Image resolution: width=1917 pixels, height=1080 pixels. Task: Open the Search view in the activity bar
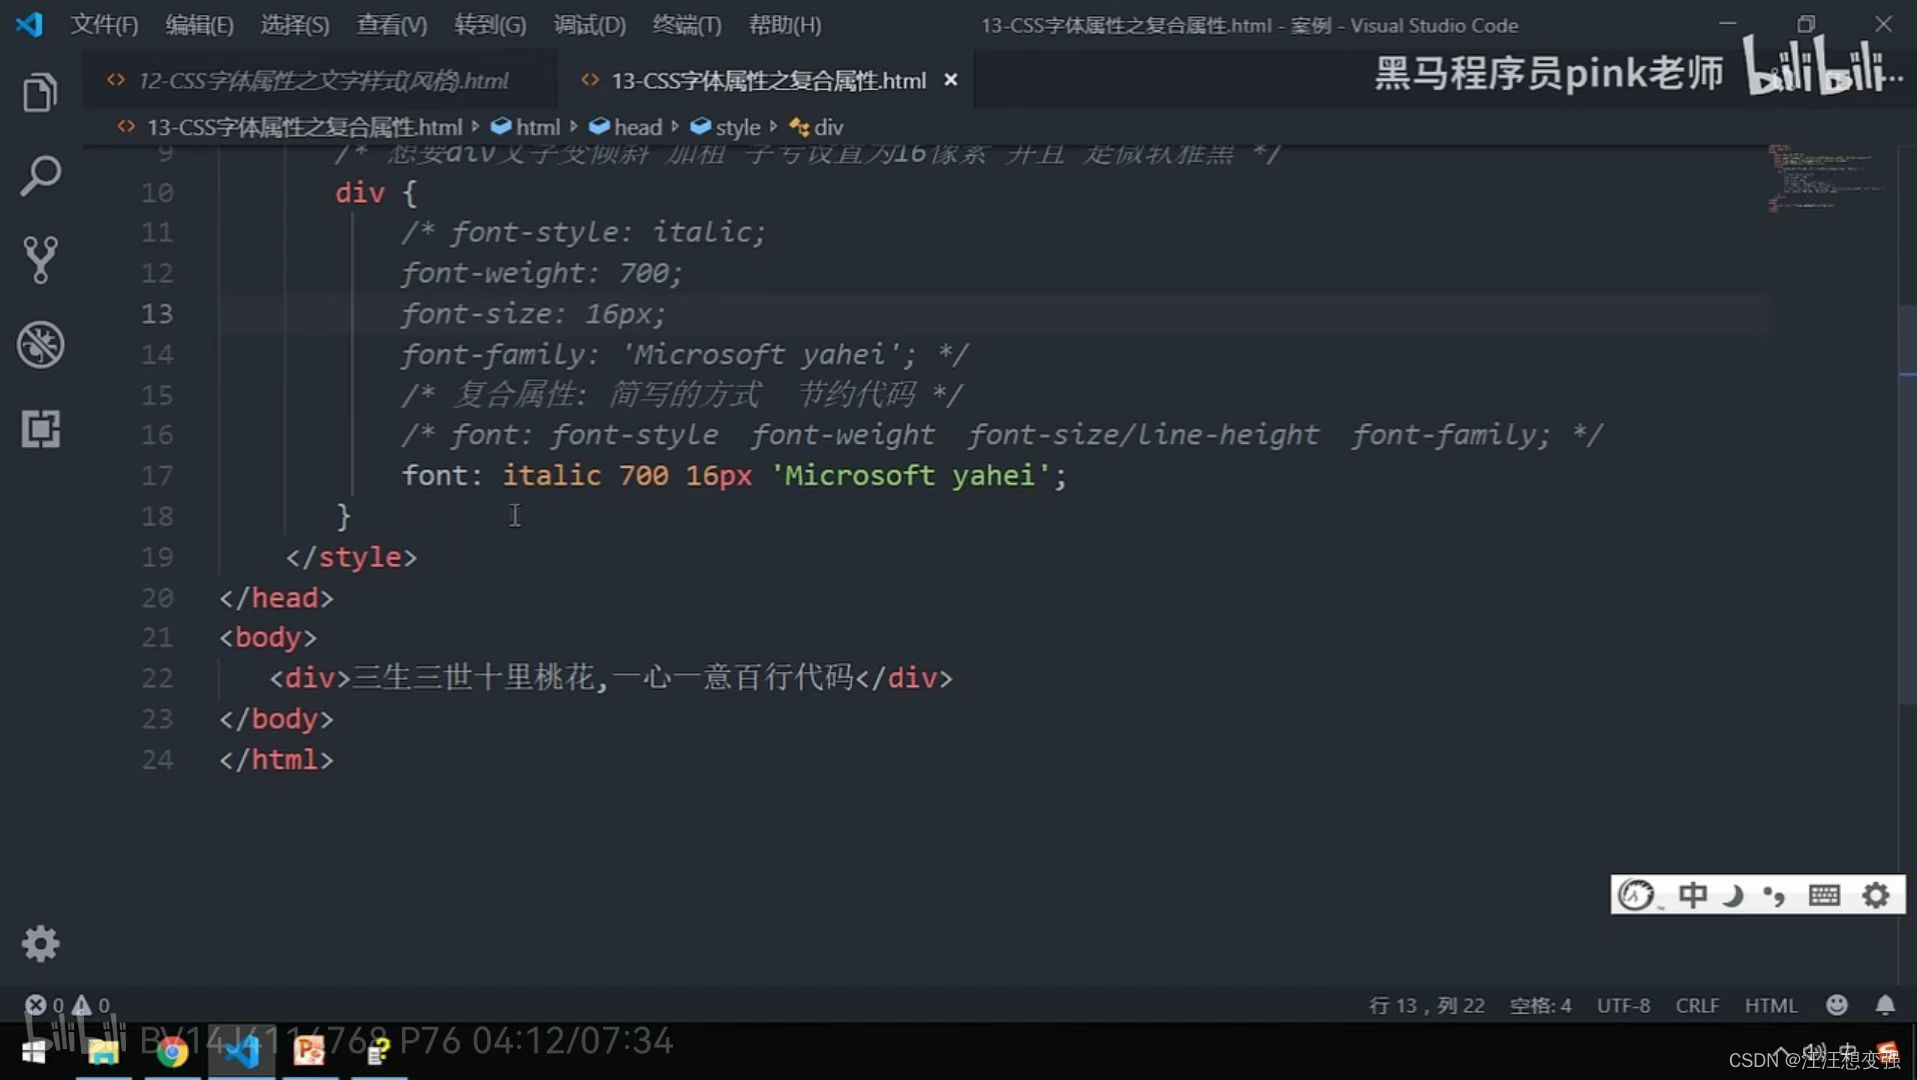click(x=40, y=176)
